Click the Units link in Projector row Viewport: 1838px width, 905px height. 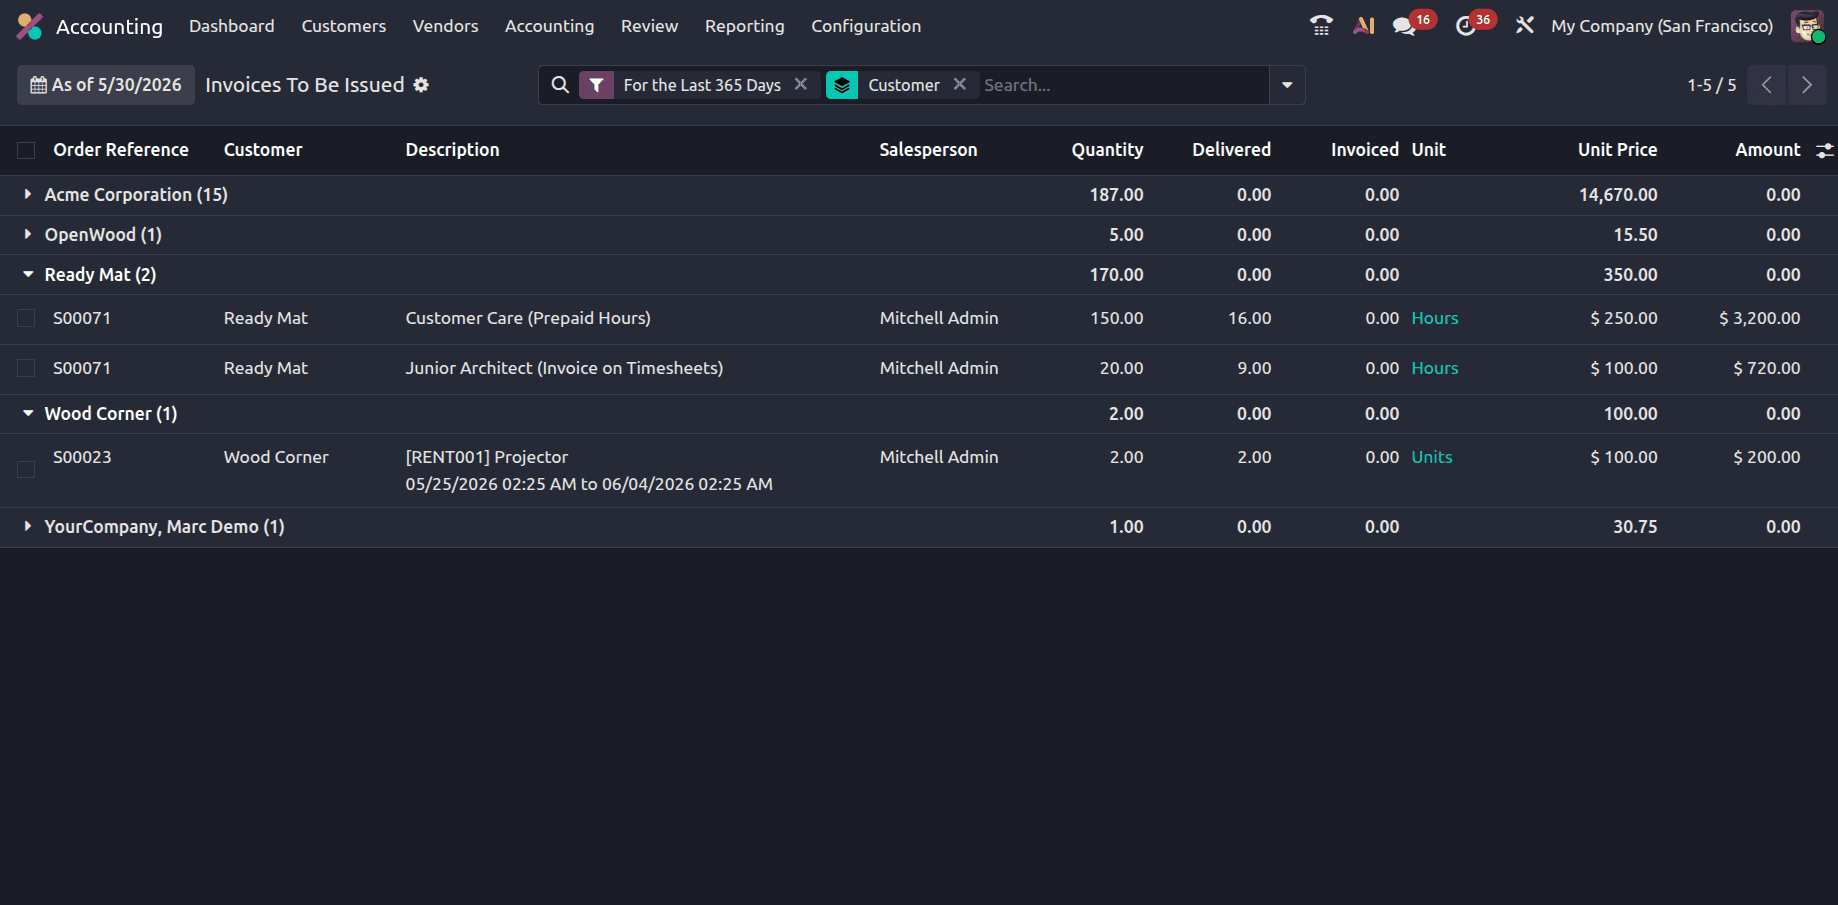(x=1431, y=457)
